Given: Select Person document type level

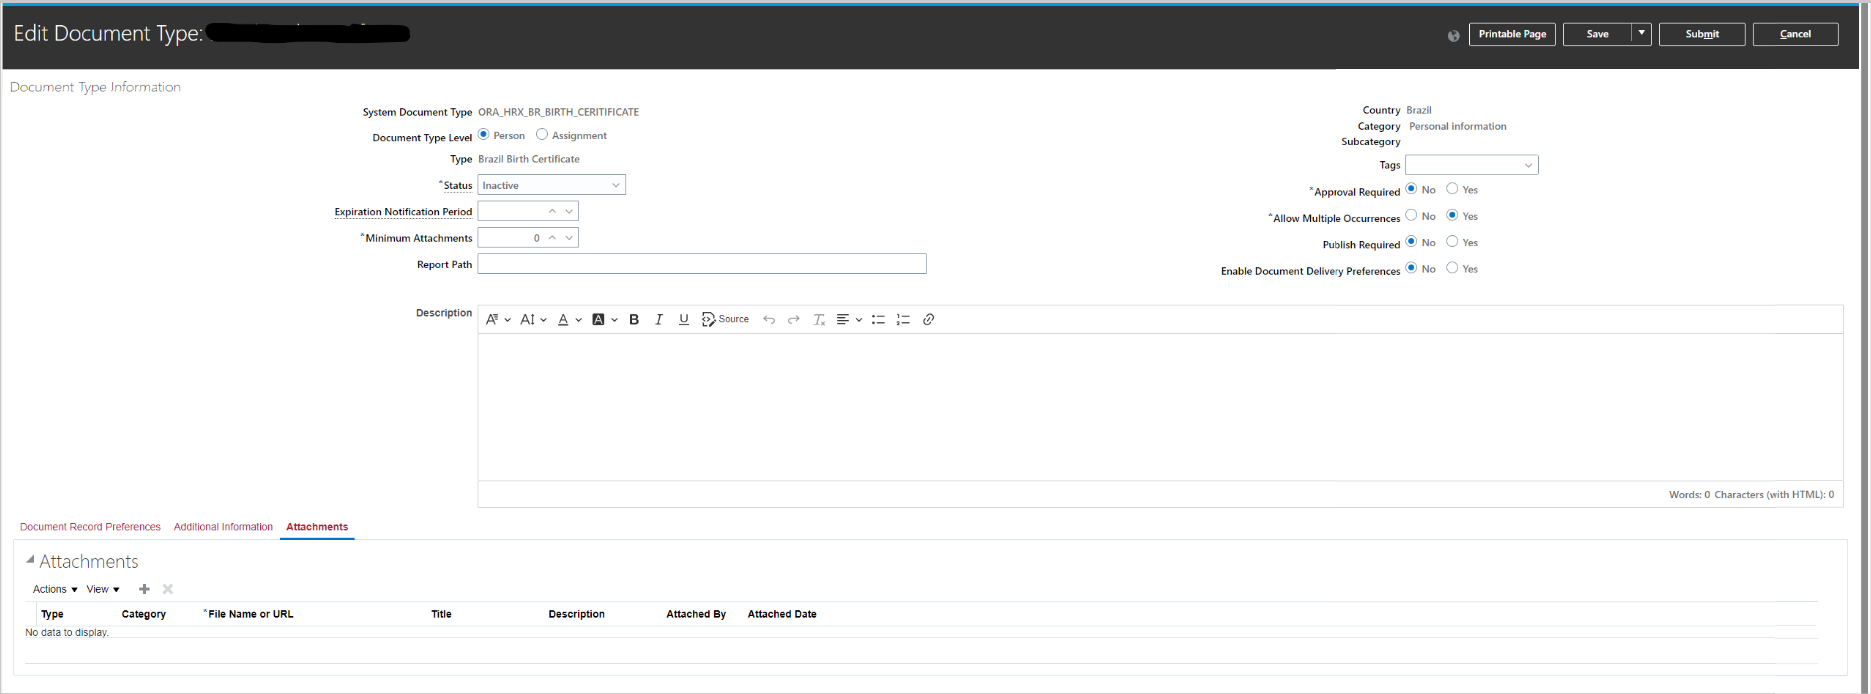Looking at the screenshot, I should (484, 134).
